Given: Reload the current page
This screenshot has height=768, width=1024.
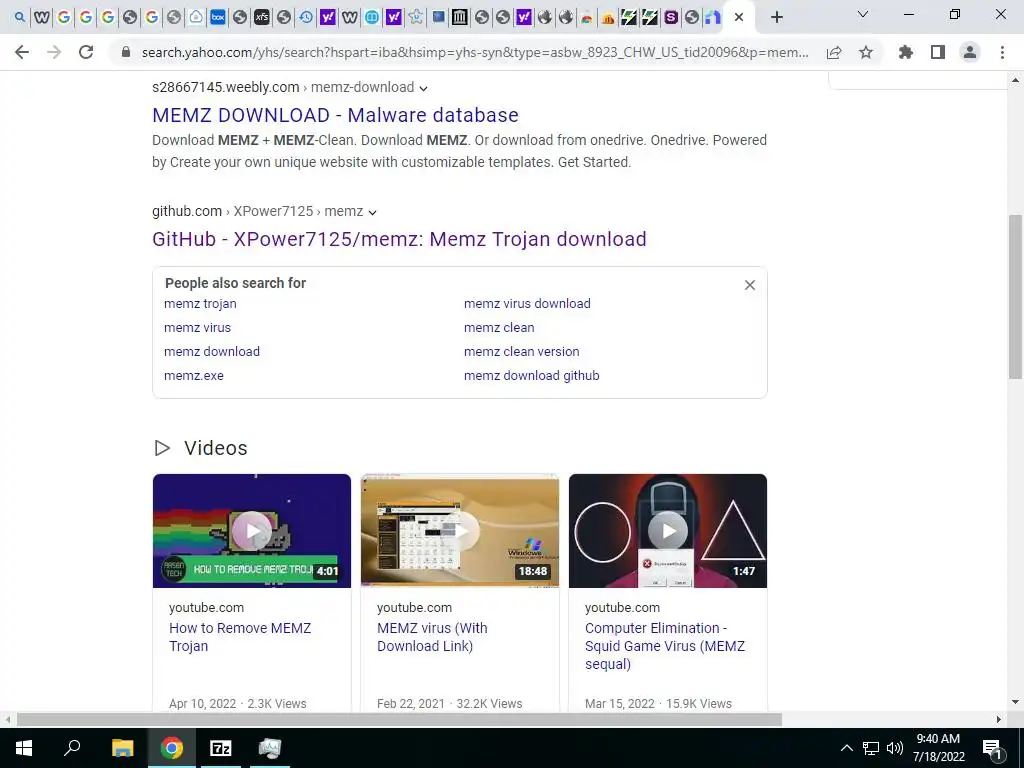Looking at the screenshot, I should (x=86, y=52).
